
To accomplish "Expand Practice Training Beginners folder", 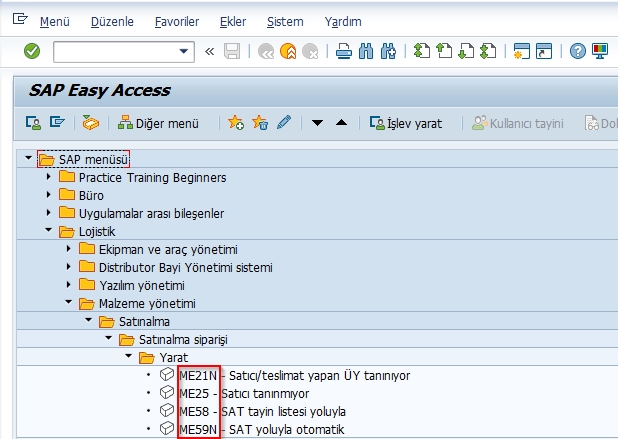I will pos(48,178).
